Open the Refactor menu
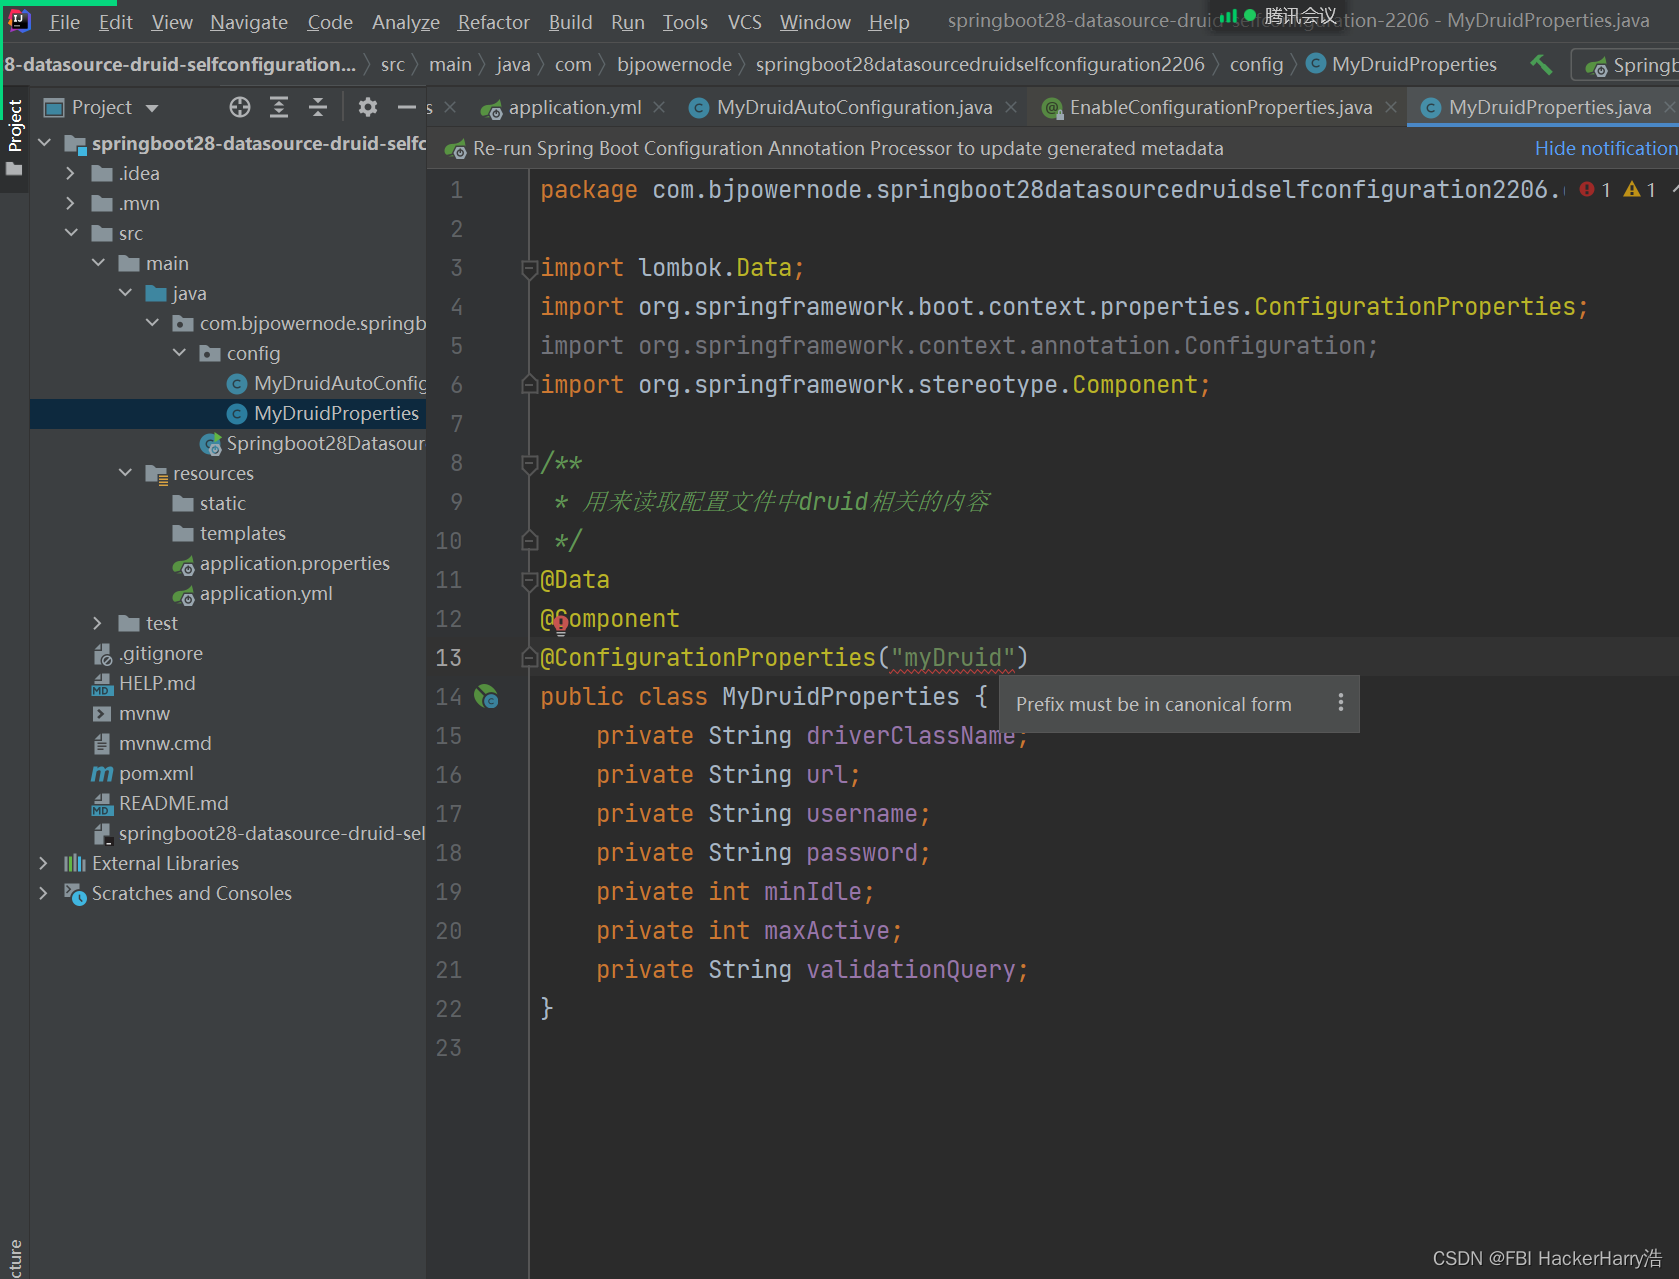This screenshot has width=1679, height=1279. click(x=493, y=21)
